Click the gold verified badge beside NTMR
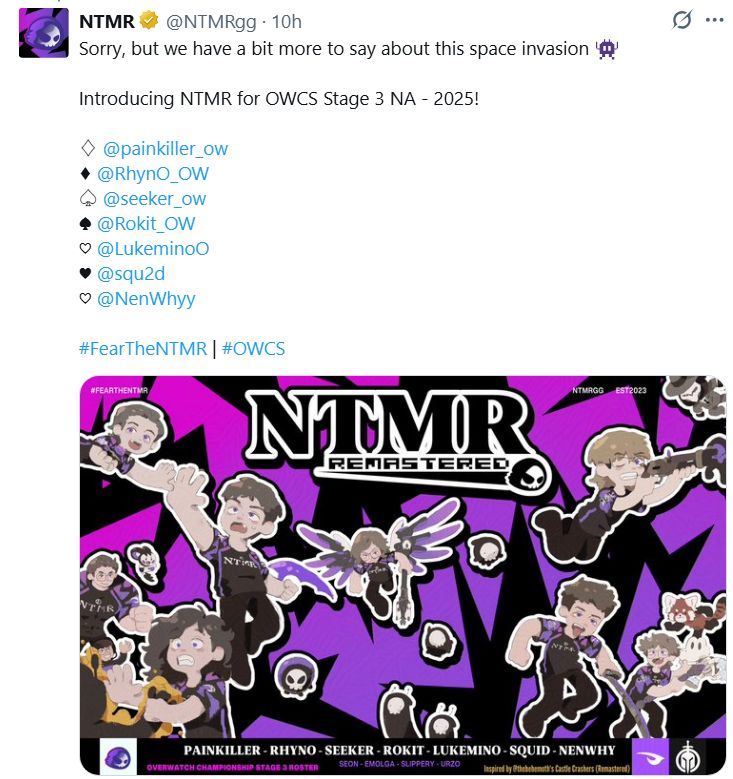Viewport: 733px width, 779px height. tap(149, 21)
